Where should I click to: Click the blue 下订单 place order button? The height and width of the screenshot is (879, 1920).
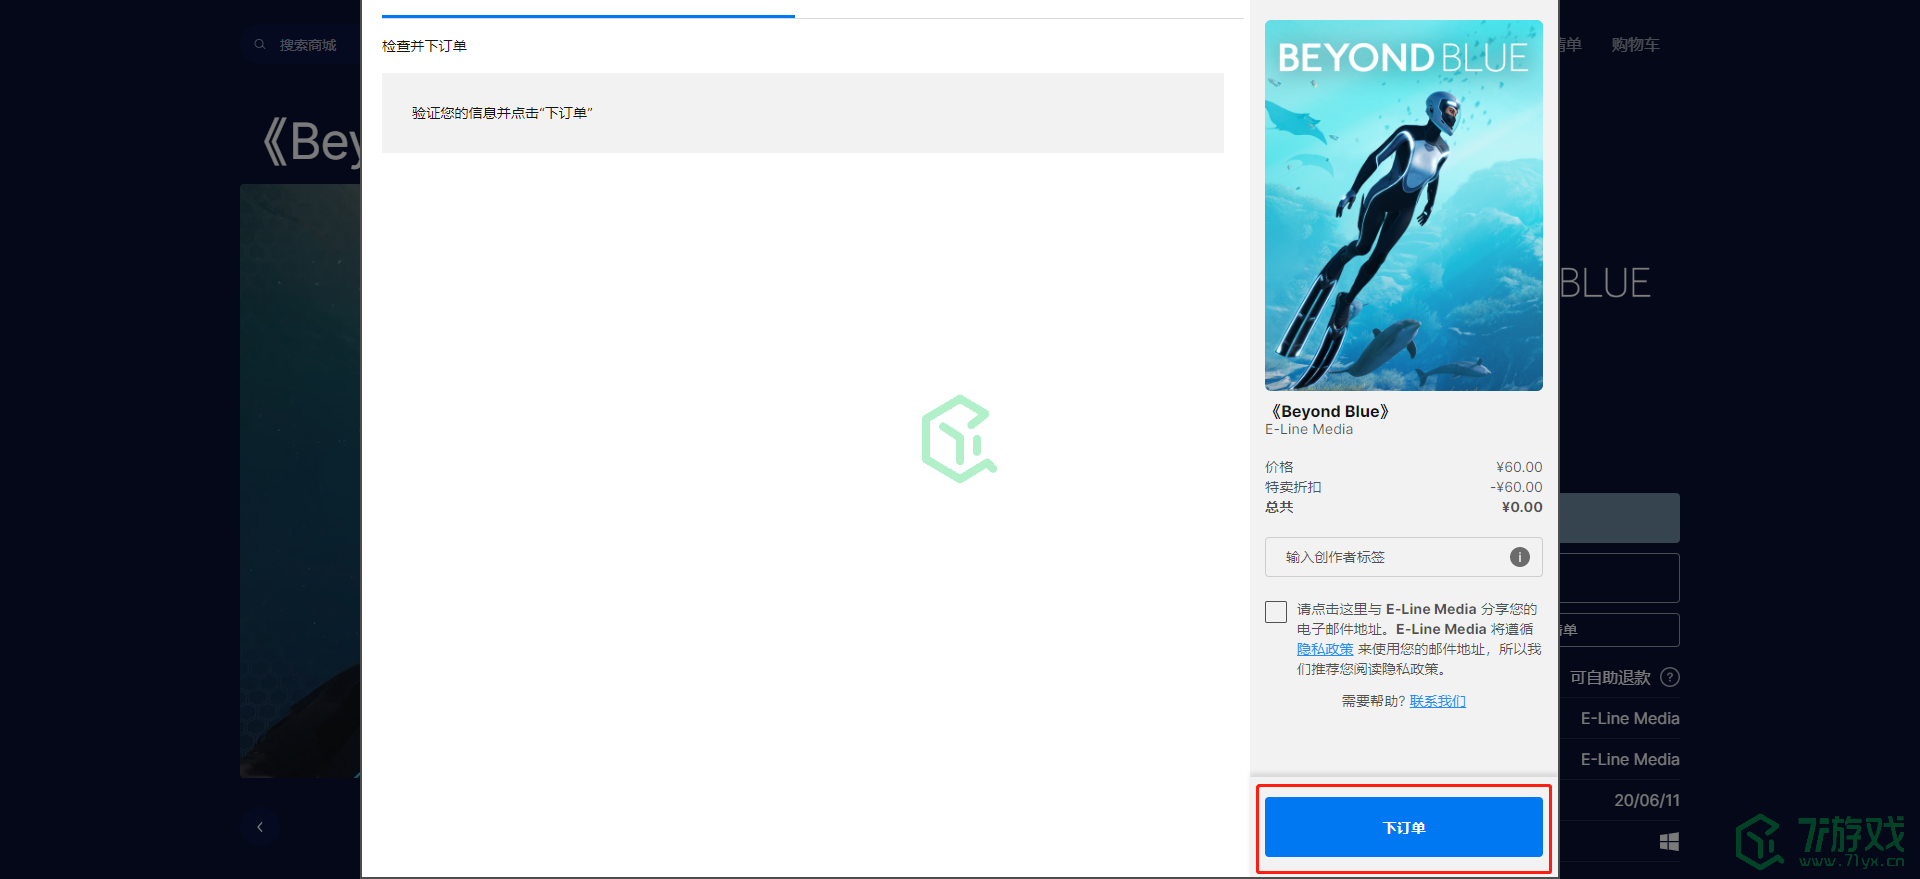coord(1403,827)
